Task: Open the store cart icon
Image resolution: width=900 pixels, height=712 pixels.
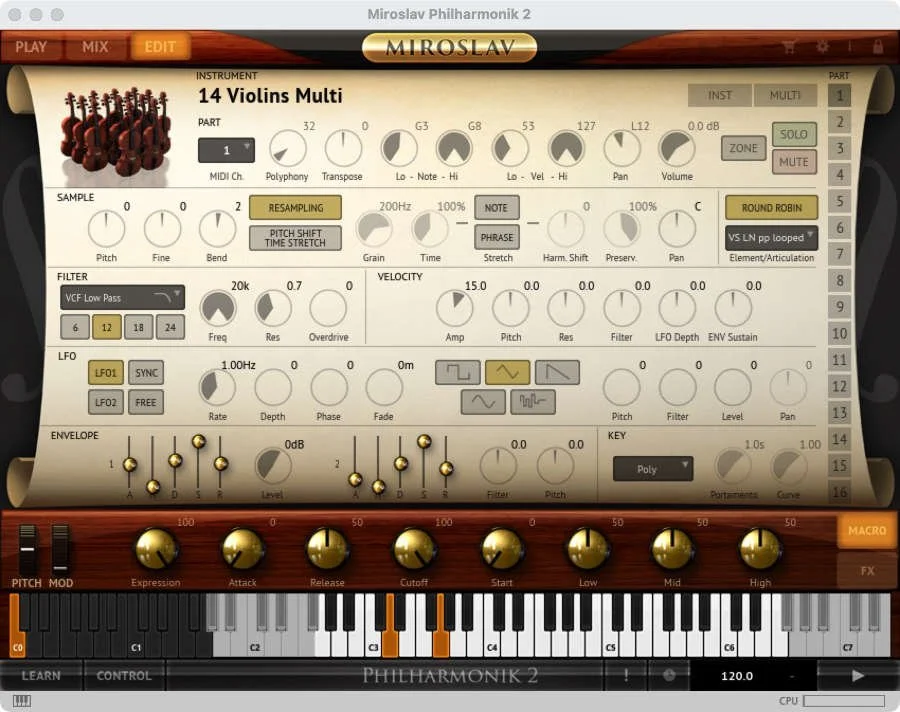Action: pyautogui.click(x=789, y=47)
